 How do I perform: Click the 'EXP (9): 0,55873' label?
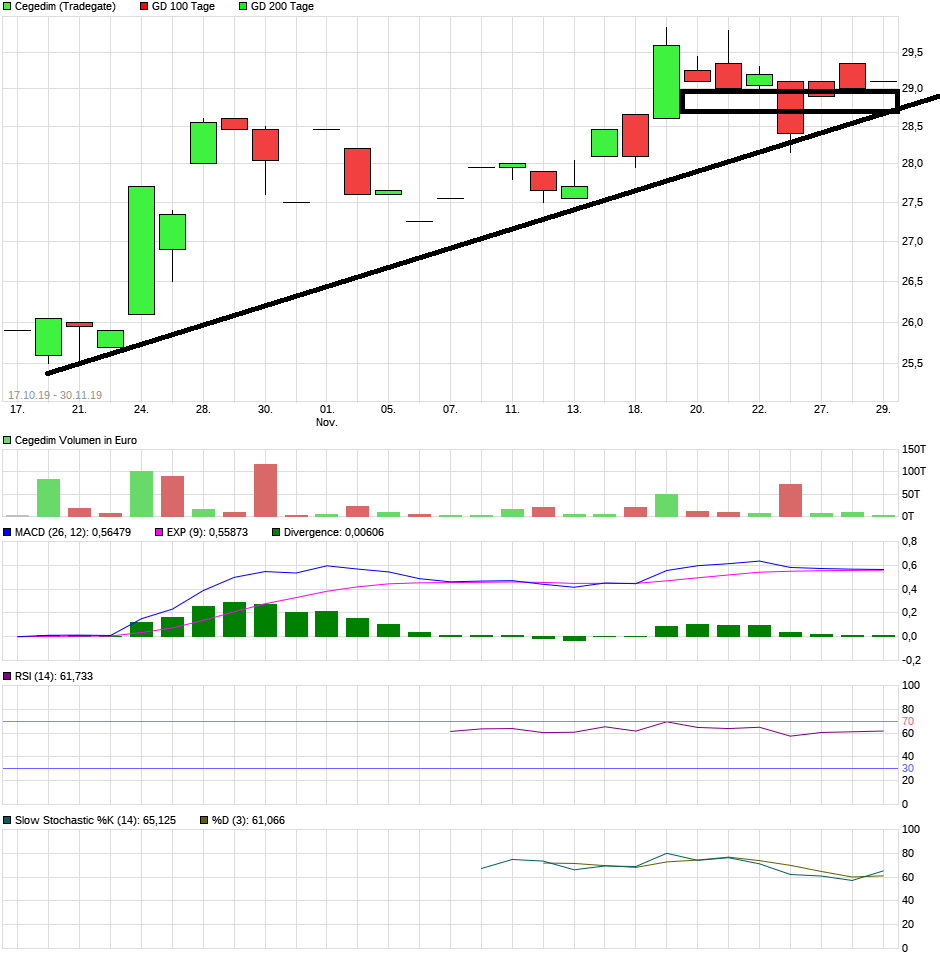[207, 532]
